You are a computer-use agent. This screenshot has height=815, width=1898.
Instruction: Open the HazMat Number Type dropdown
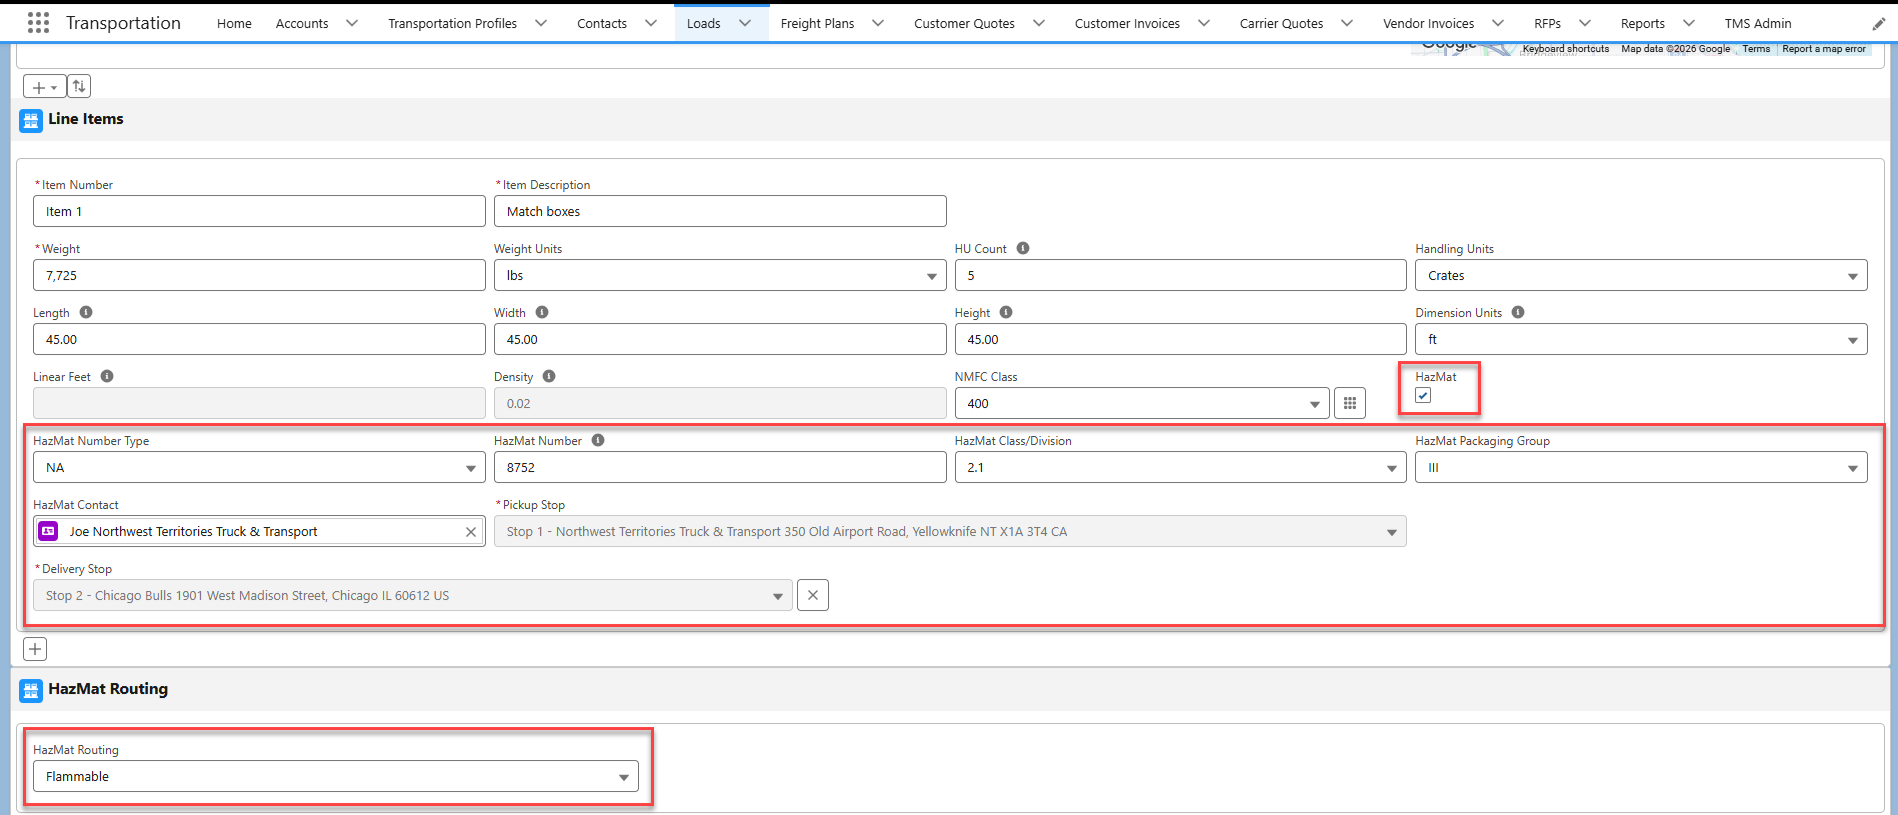click(259, 467)
